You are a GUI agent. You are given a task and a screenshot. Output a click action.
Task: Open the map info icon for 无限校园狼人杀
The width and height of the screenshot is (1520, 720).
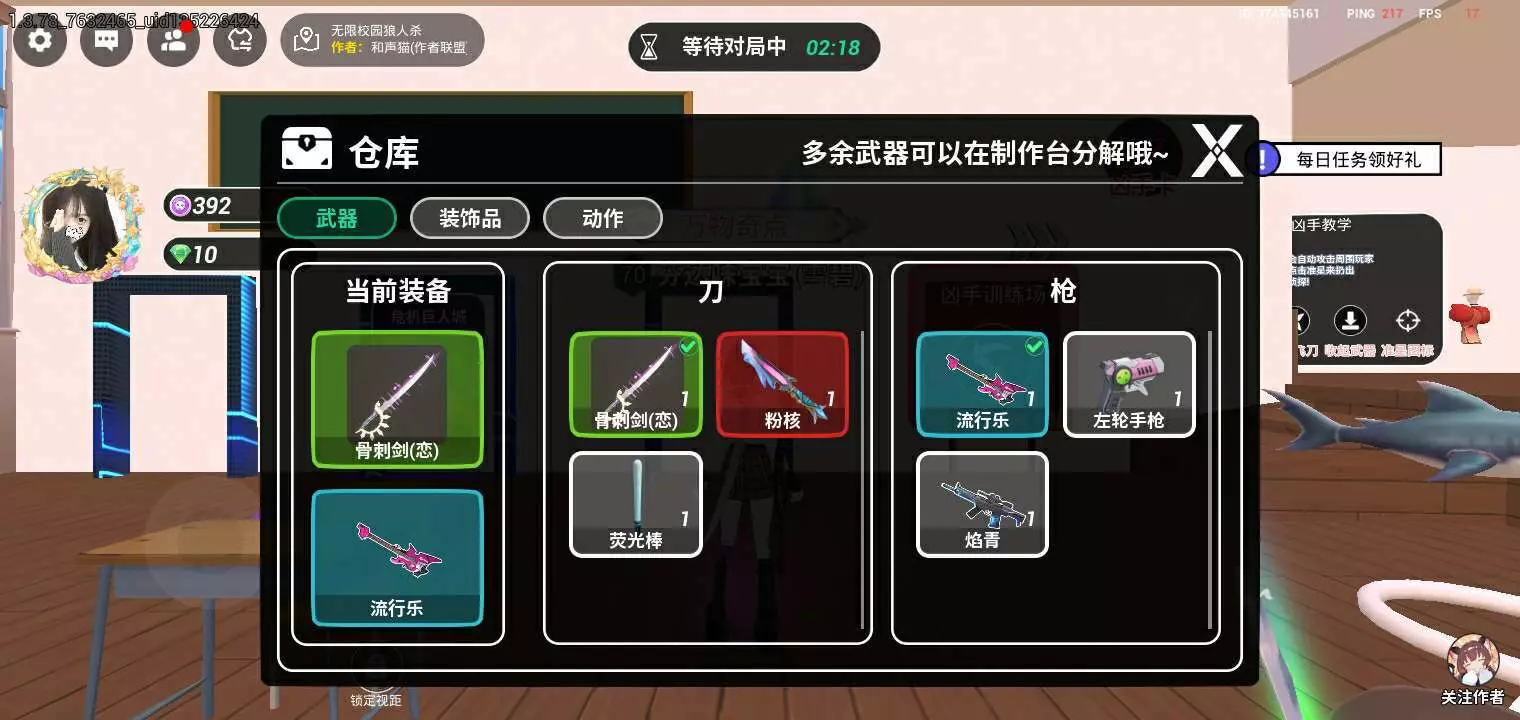(307, 40)
